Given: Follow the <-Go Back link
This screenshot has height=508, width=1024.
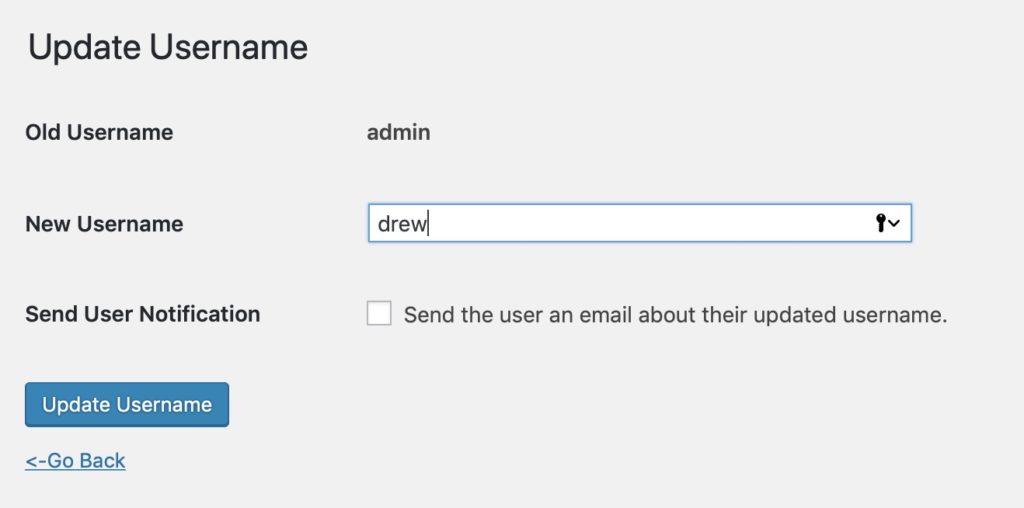Looking at the screenshot, I should tap(75, 460).
